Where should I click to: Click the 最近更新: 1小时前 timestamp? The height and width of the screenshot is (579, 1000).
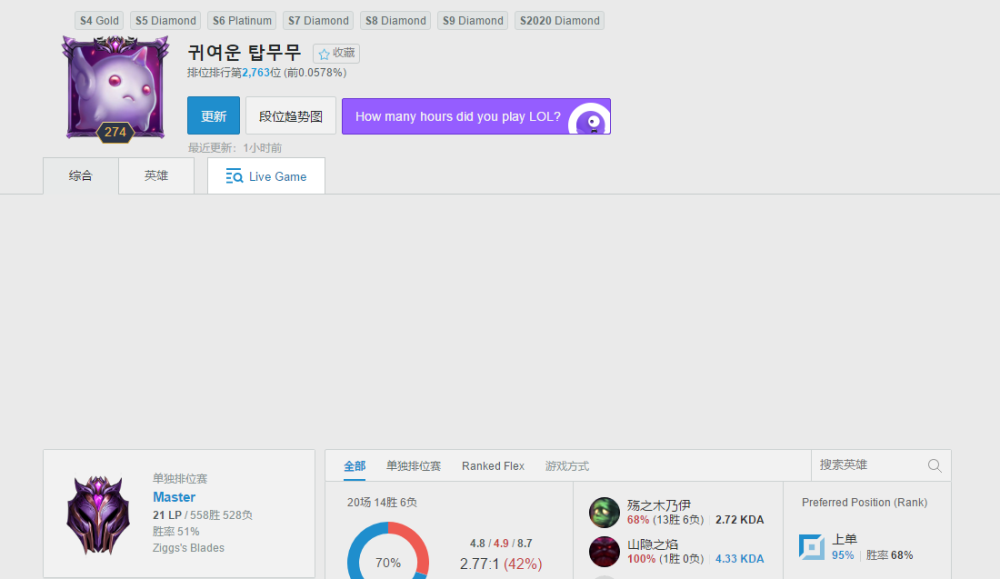tap(235, 148)
